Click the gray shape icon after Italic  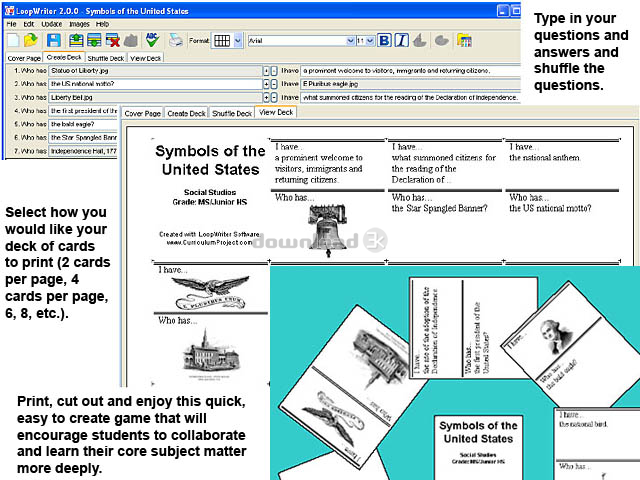(420, 40)
